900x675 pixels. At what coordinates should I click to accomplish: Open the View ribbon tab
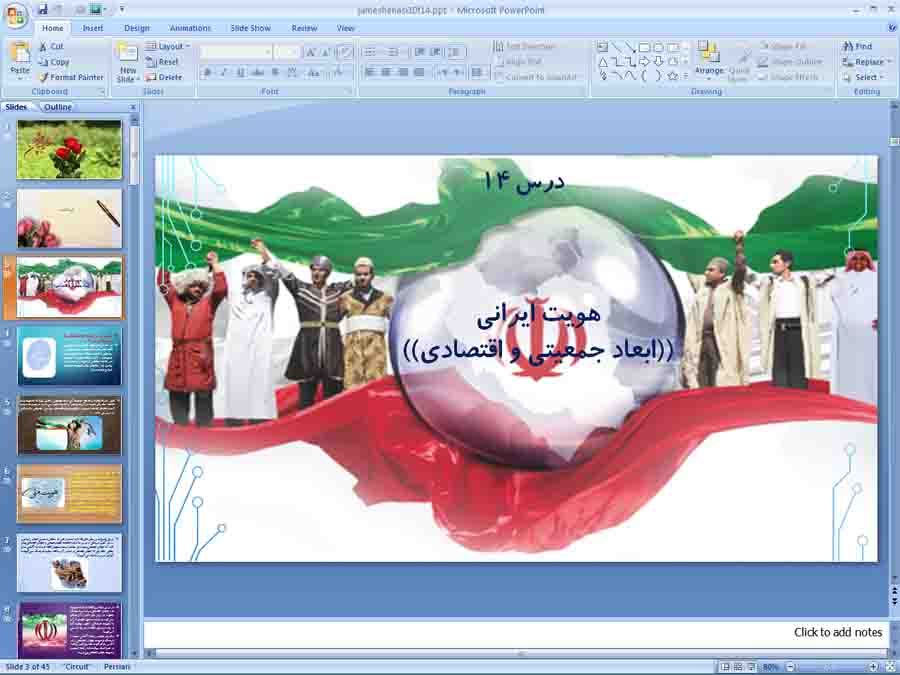(346, 28)
